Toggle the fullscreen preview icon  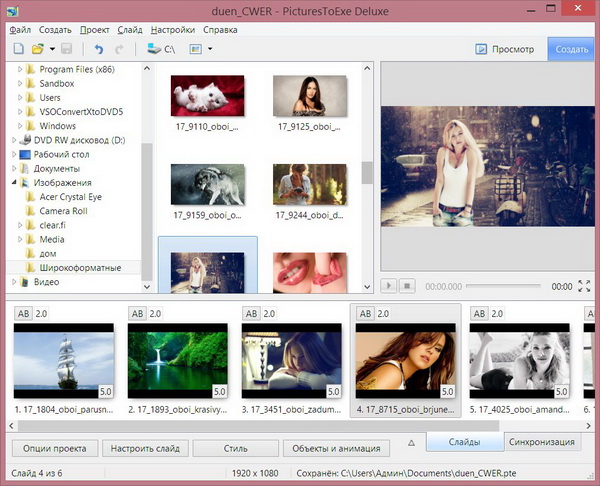tap(584, 286)
